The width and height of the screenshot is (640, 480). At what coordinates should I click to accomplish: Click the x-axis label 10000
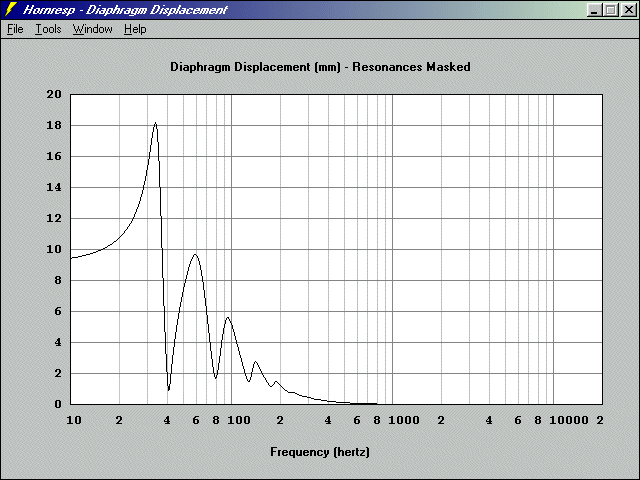(x=569, y=420)
